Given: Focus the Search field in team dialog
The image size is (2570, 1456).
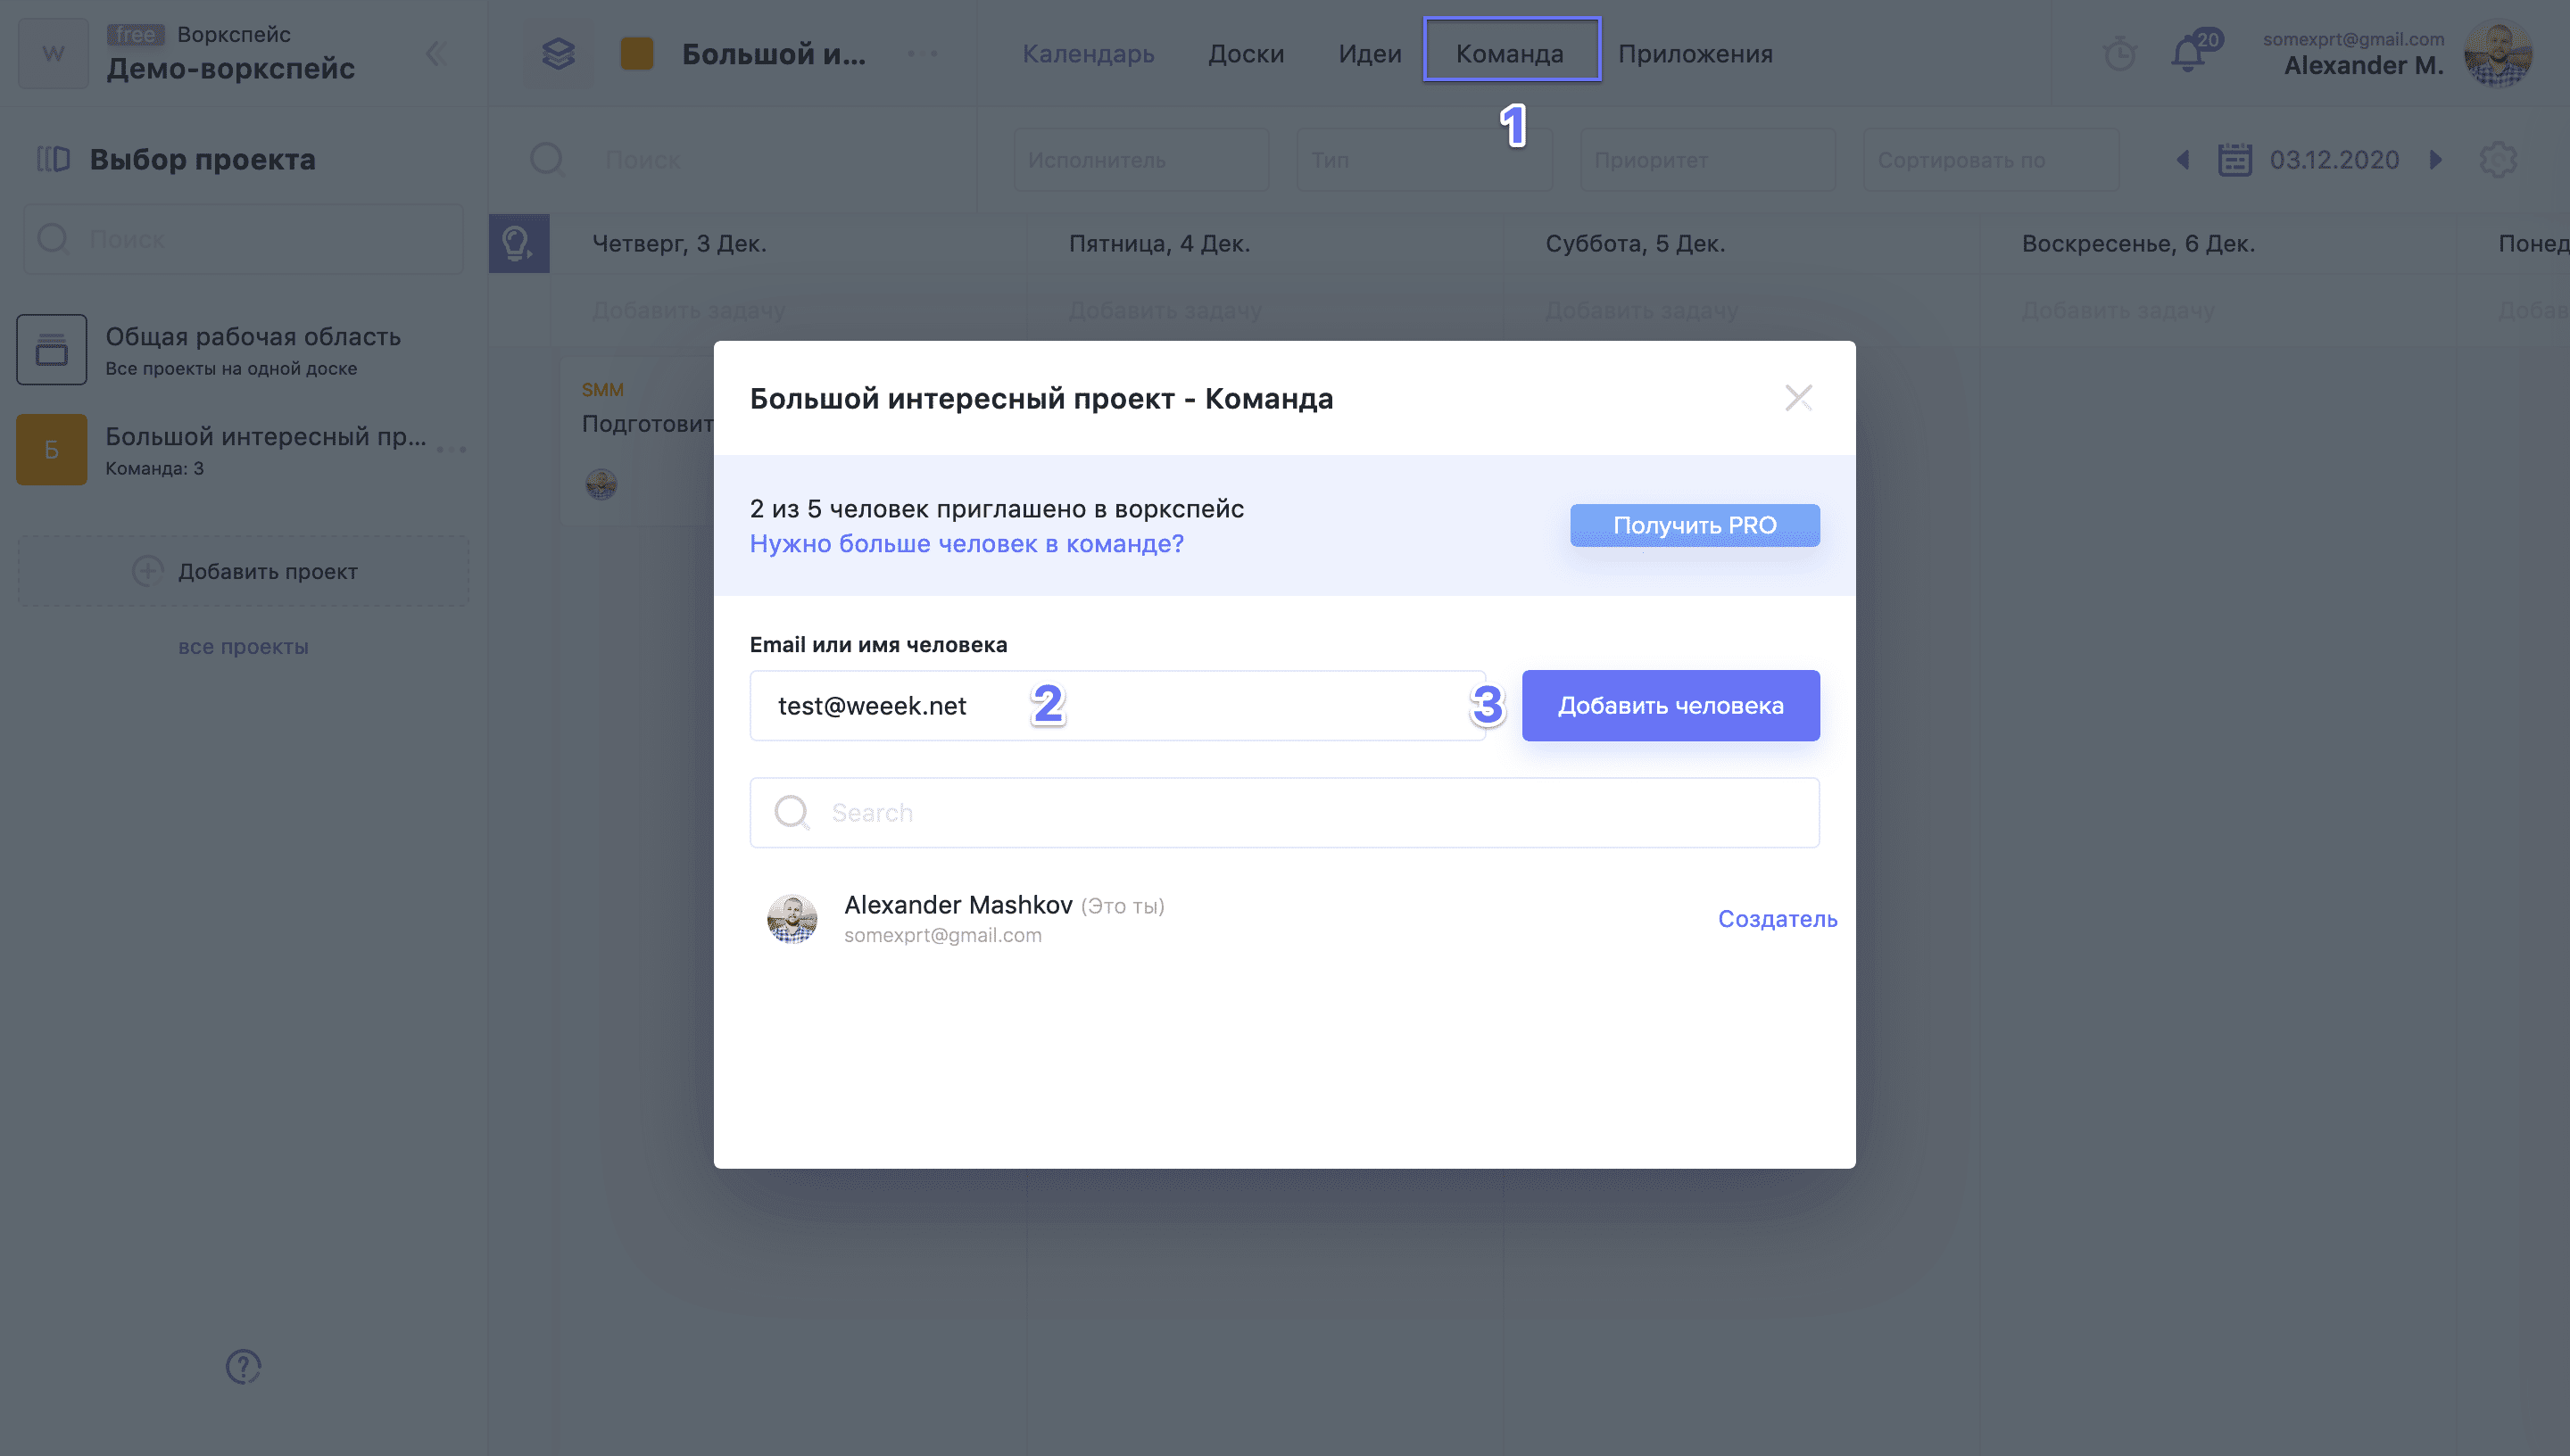Looking at the screenshot, I should tap(1284, 813).
